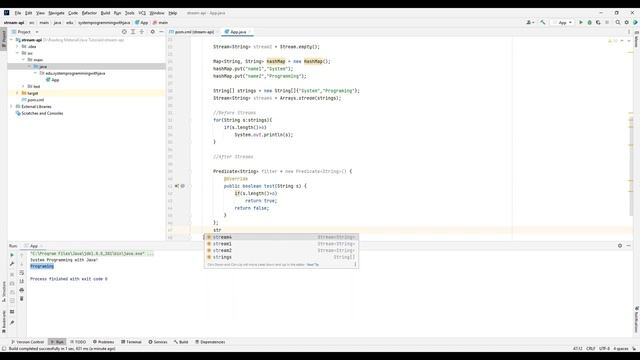Open the TODO tool window
640x360 pixels.
coord(78,342)
